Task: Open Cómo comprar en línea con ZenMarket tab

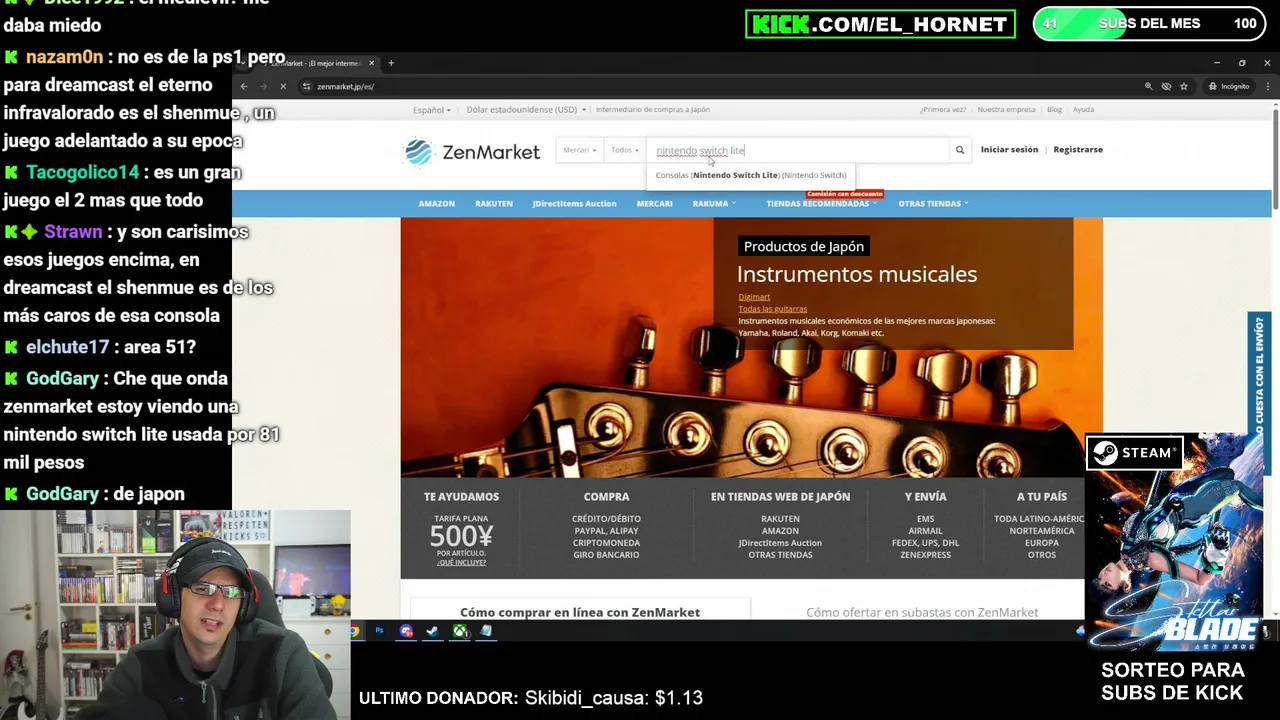Action: (580, 612)
